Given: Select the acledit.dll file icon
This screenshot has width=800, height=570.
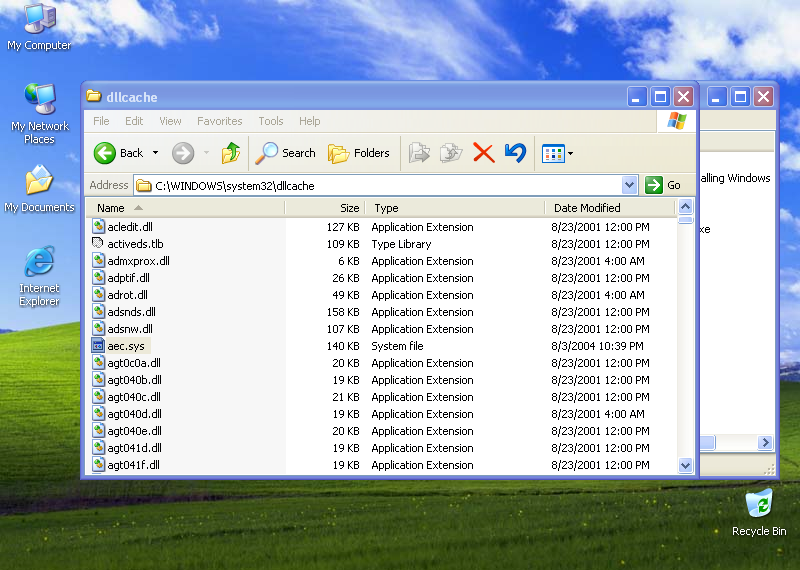Looking at the screenshot, I should tap(98, 226).
